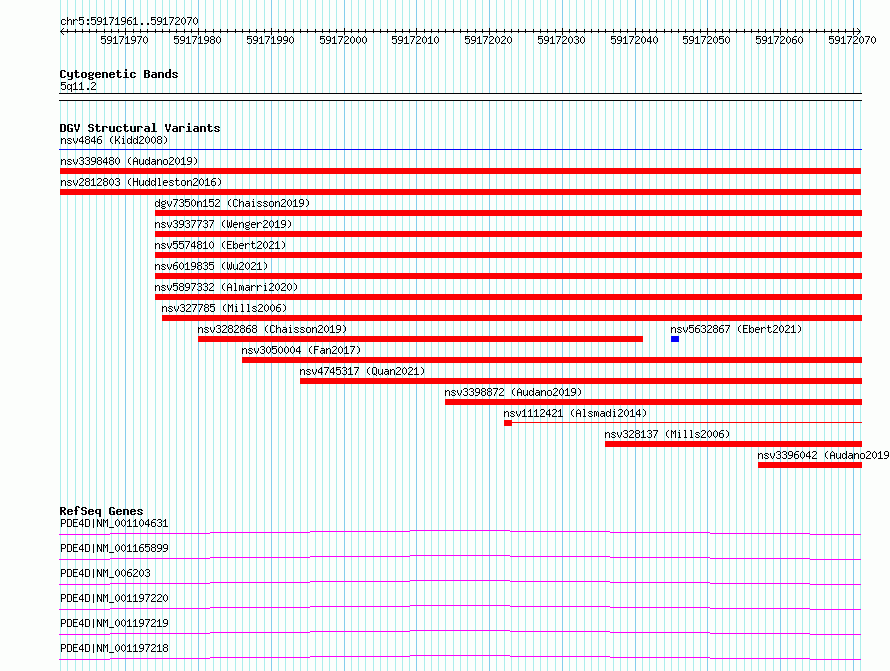Click the Cytogenetic Bands track title
This screenshot has height=671, width=890.
[x=119, y=74]
